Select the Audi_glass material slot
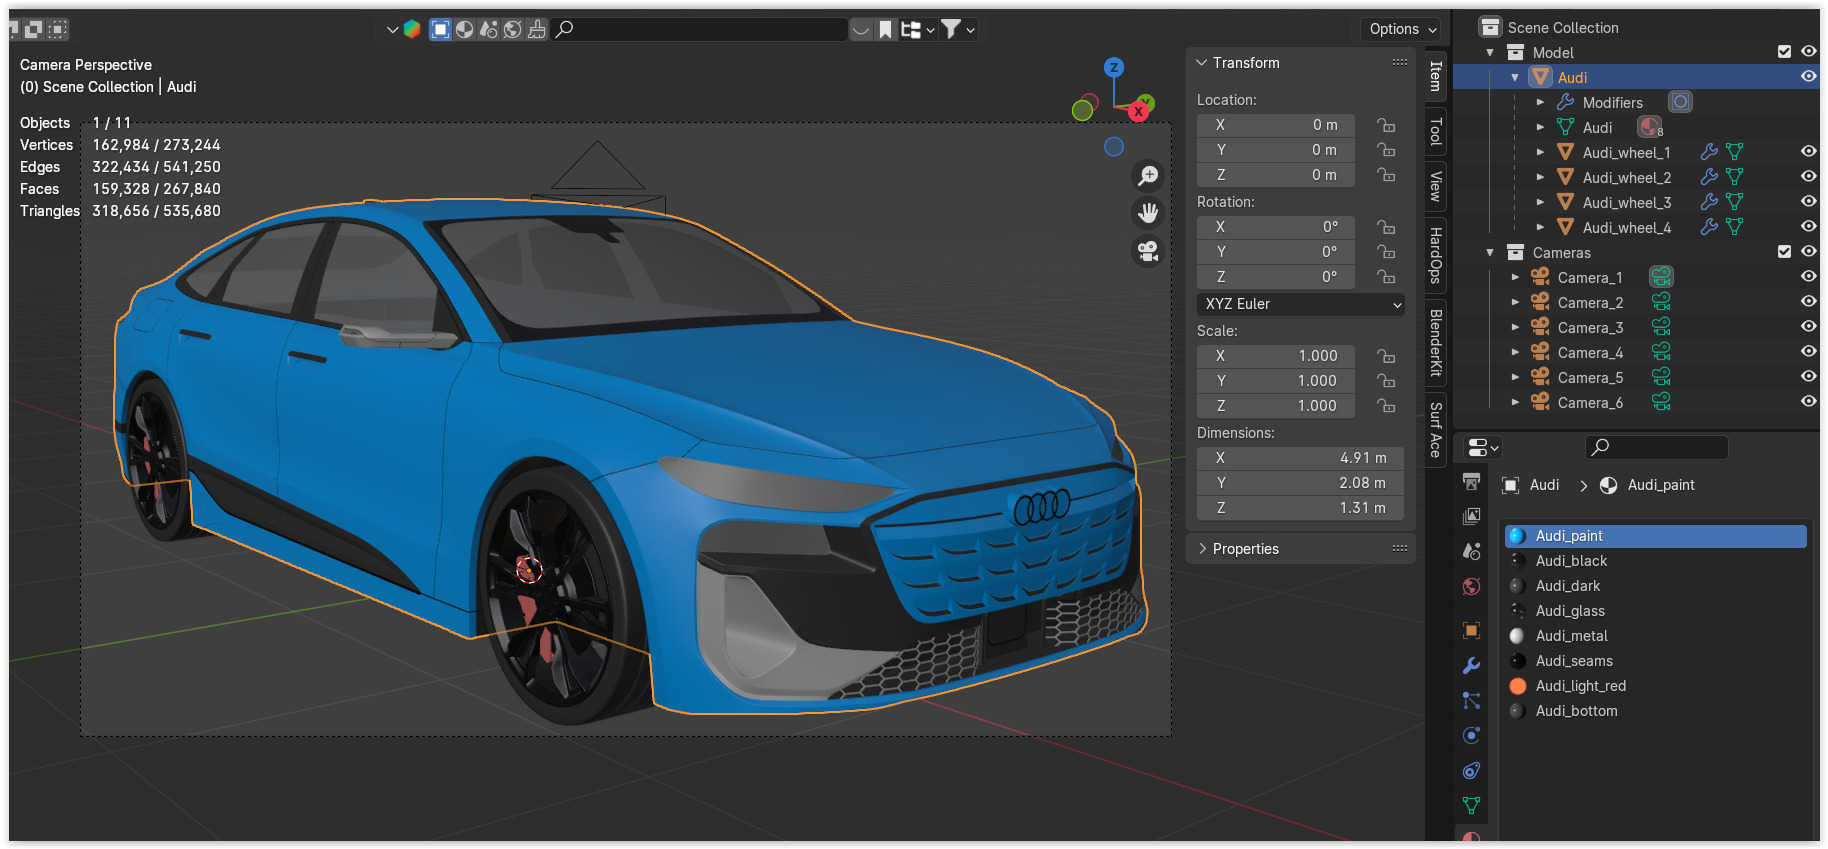The width and height of the screenshot is (1828, 849). click(x=1655, y=611)
